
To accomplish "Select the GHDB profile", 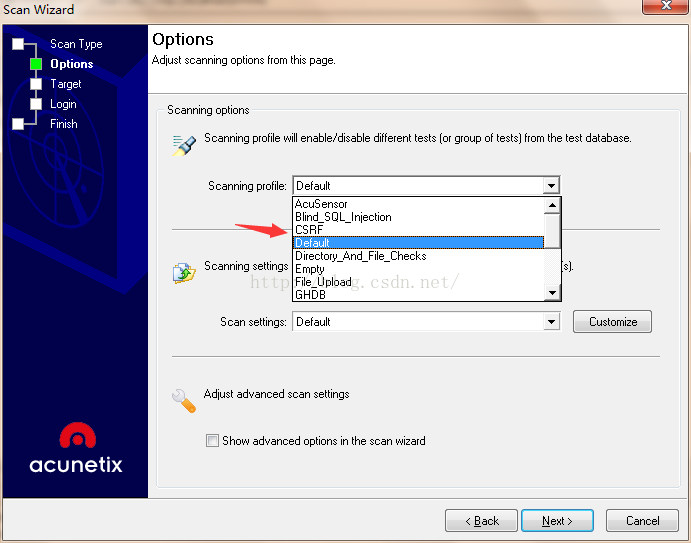I will click(419, 294).
